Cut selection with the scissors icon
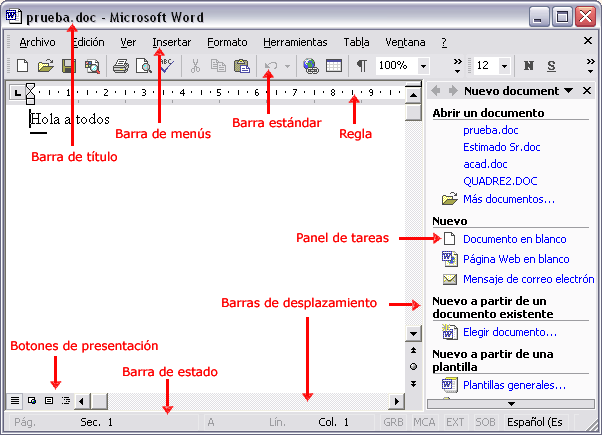 pyautogui.click(x=195, y=66)
